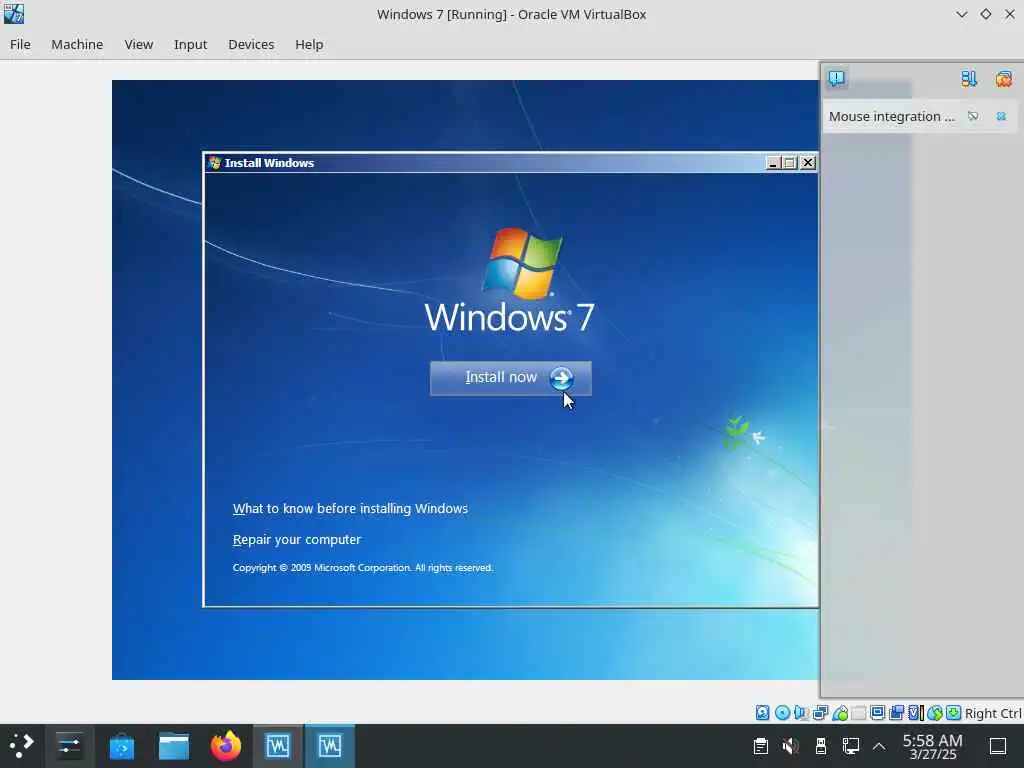The image size is (1024, 768).
Task: Click the keyboard capture green arrow icon
Action: pos(953,712)
